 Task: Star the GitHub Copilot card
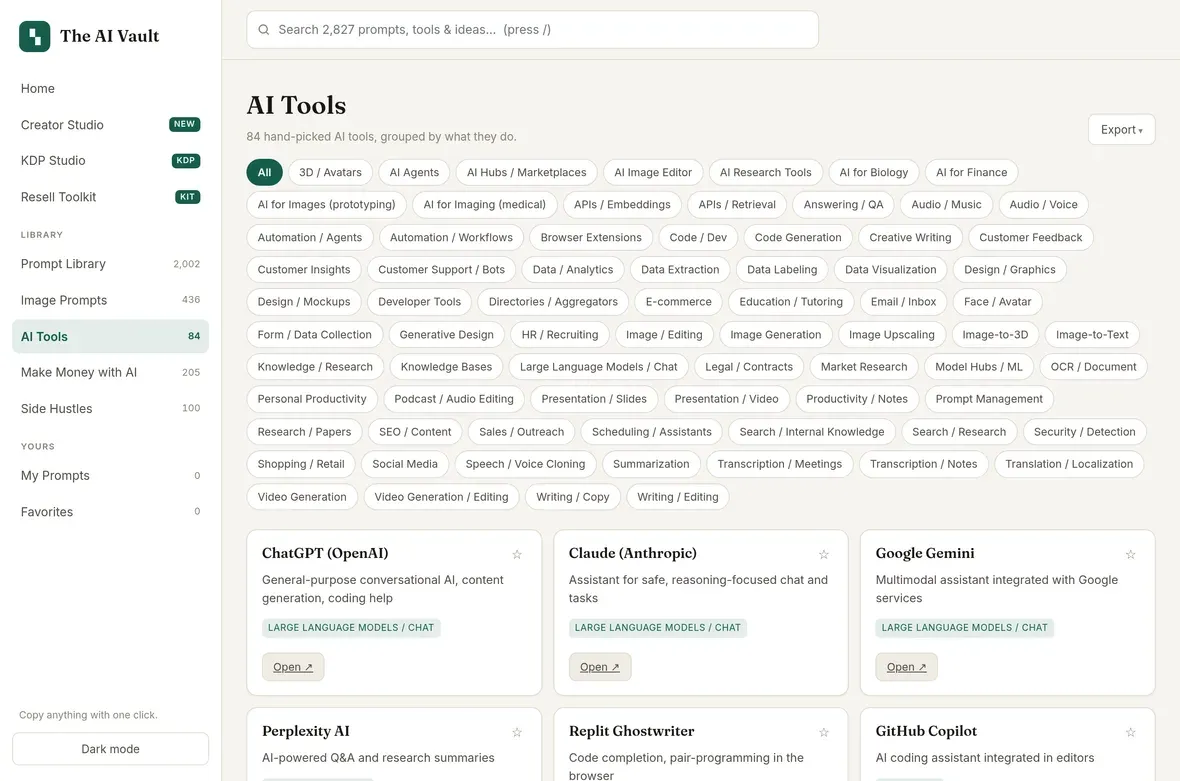(1130, 732)
